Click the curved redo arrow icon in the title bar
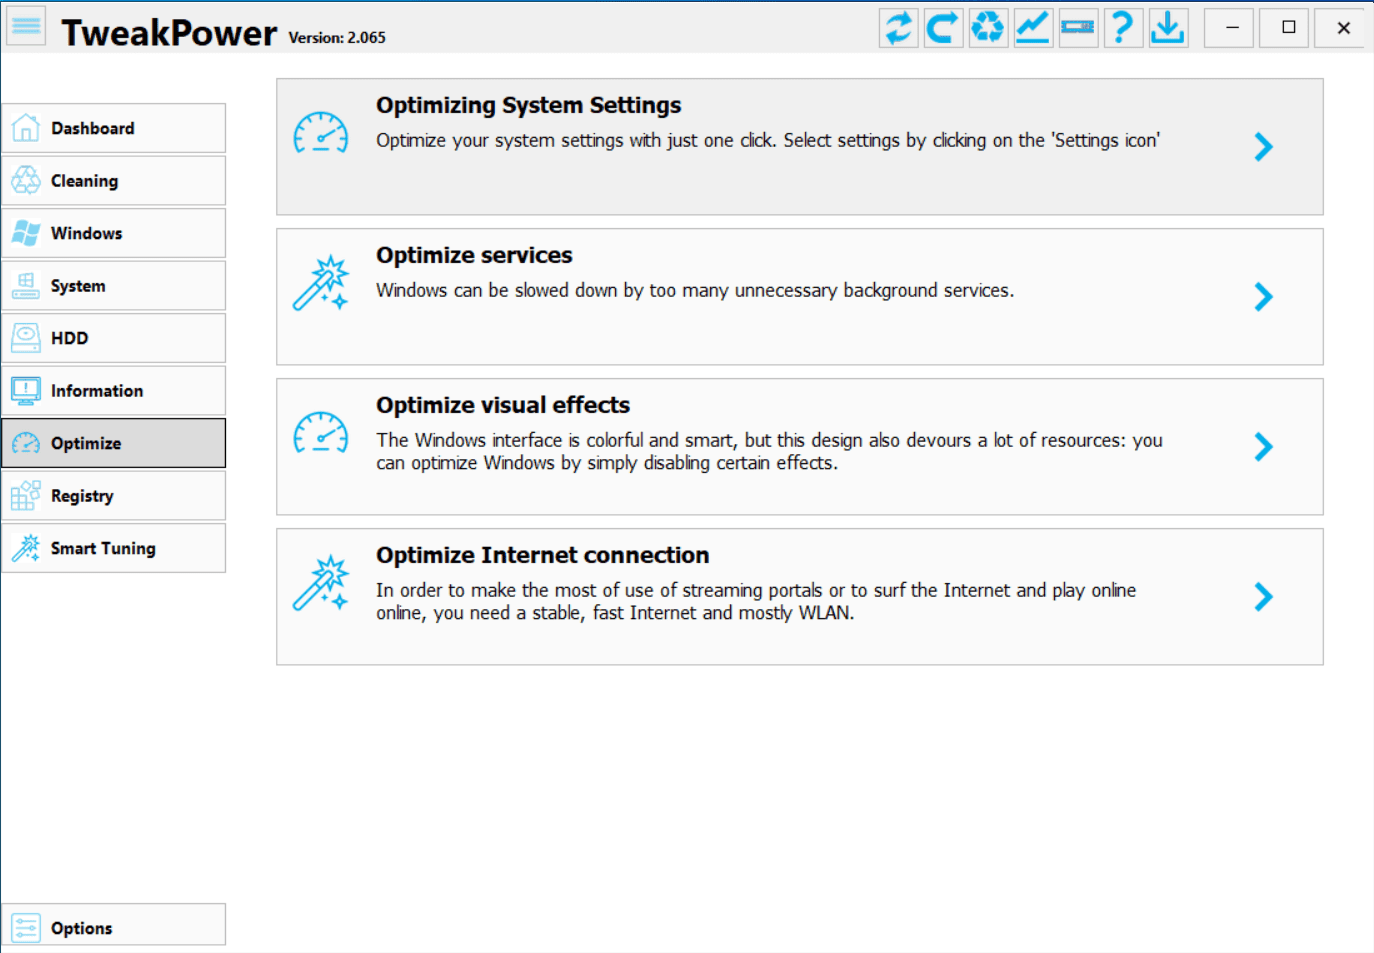 coord(943,27)
